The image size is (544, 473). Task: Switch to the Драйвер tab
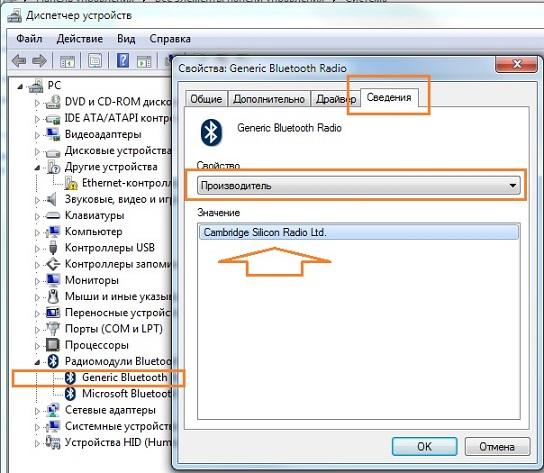(x=336, y=99)
